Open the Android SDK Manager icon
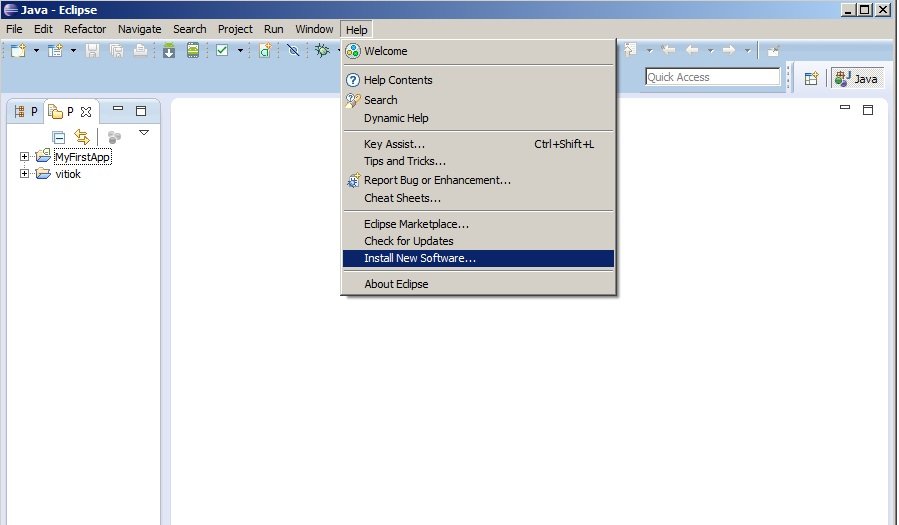Viewport: 899px width, 525px height. pyautogui.click(x=169, y=50)
